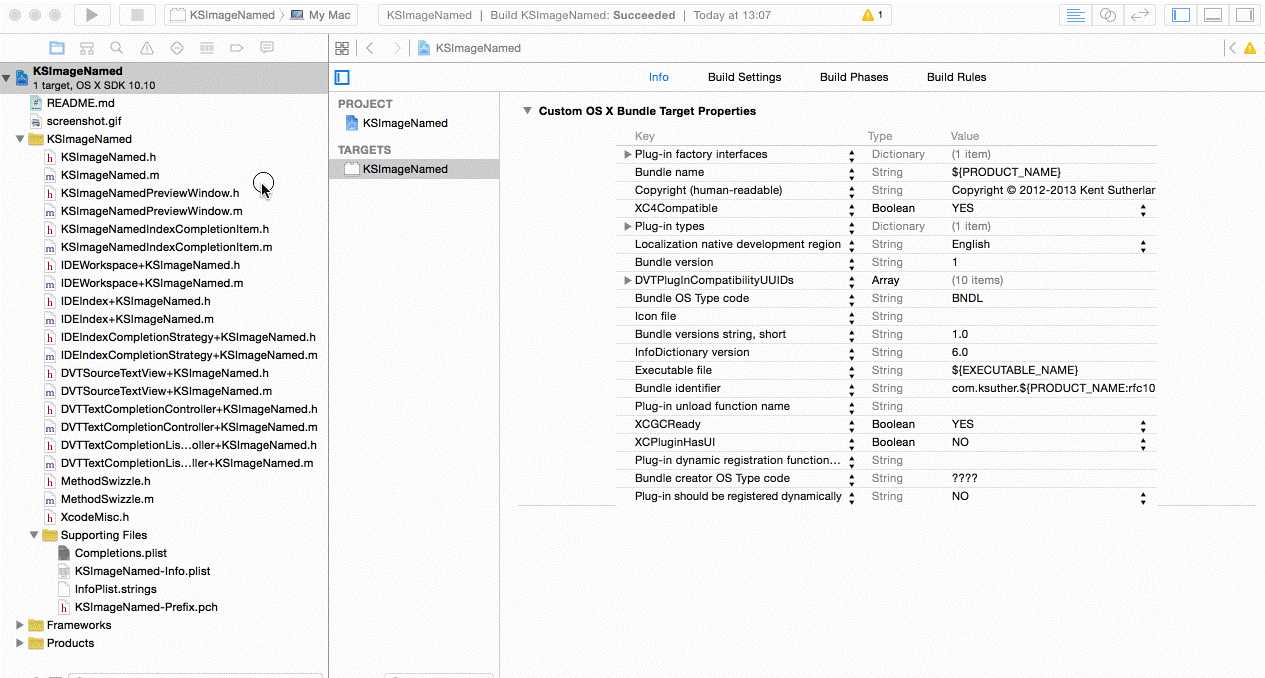Collapse Custom OS X Bundle Target Properties
This screenshot has width=1265, height=678.
527,111
